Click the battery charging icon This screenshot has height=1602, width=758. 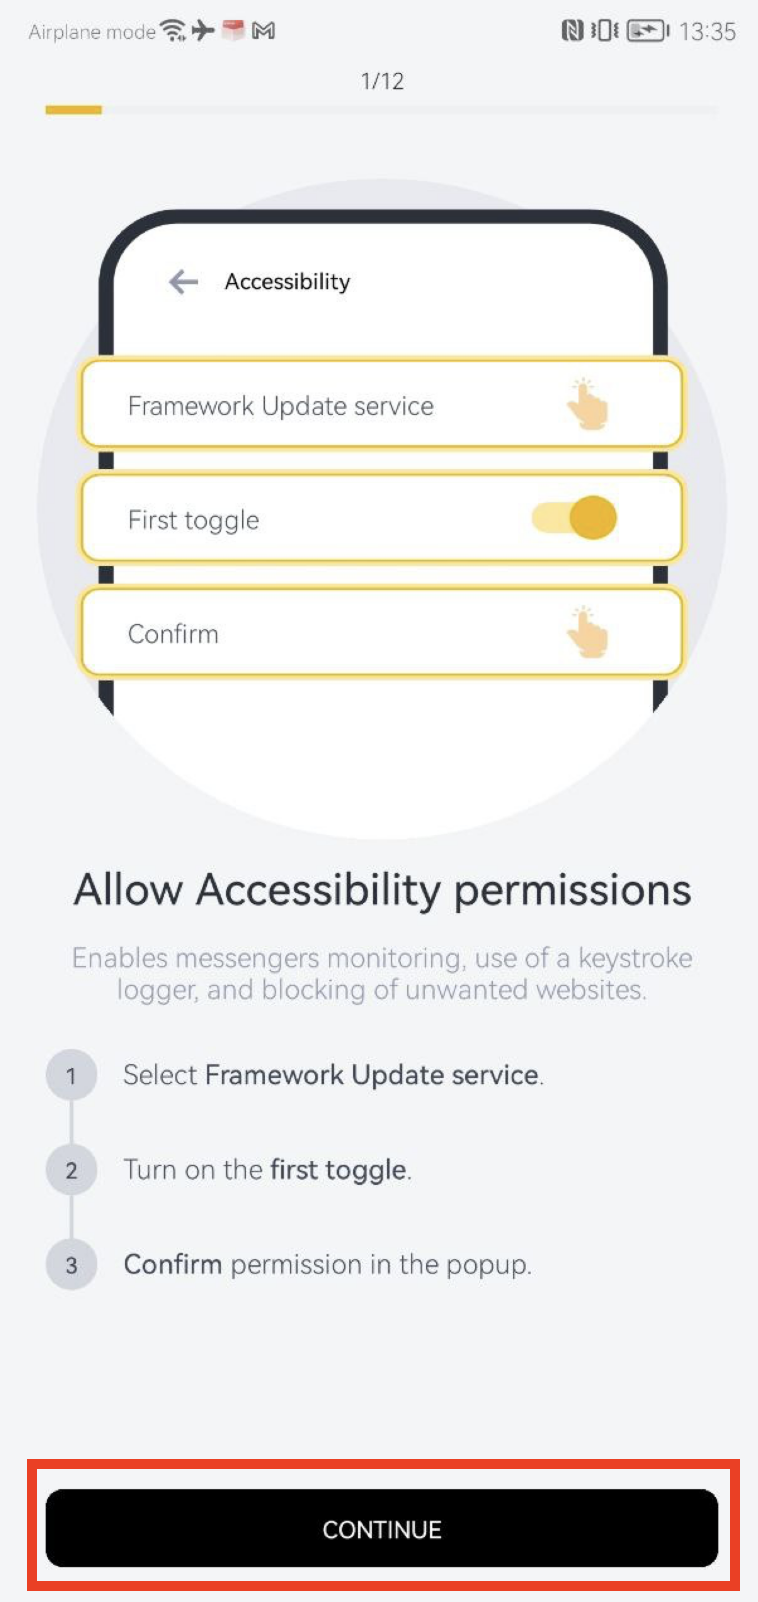coord(648,31)
